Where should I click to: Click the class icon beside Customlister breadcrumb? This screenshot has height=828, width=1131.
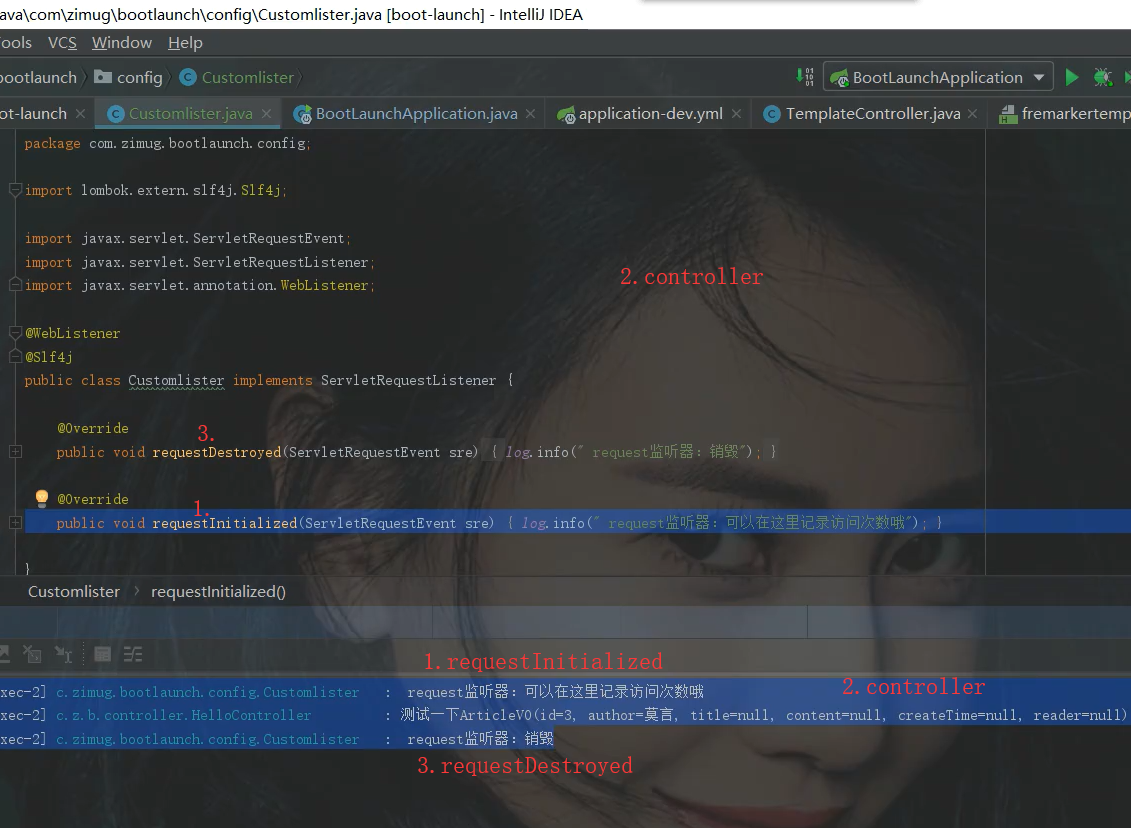[188, 77]
